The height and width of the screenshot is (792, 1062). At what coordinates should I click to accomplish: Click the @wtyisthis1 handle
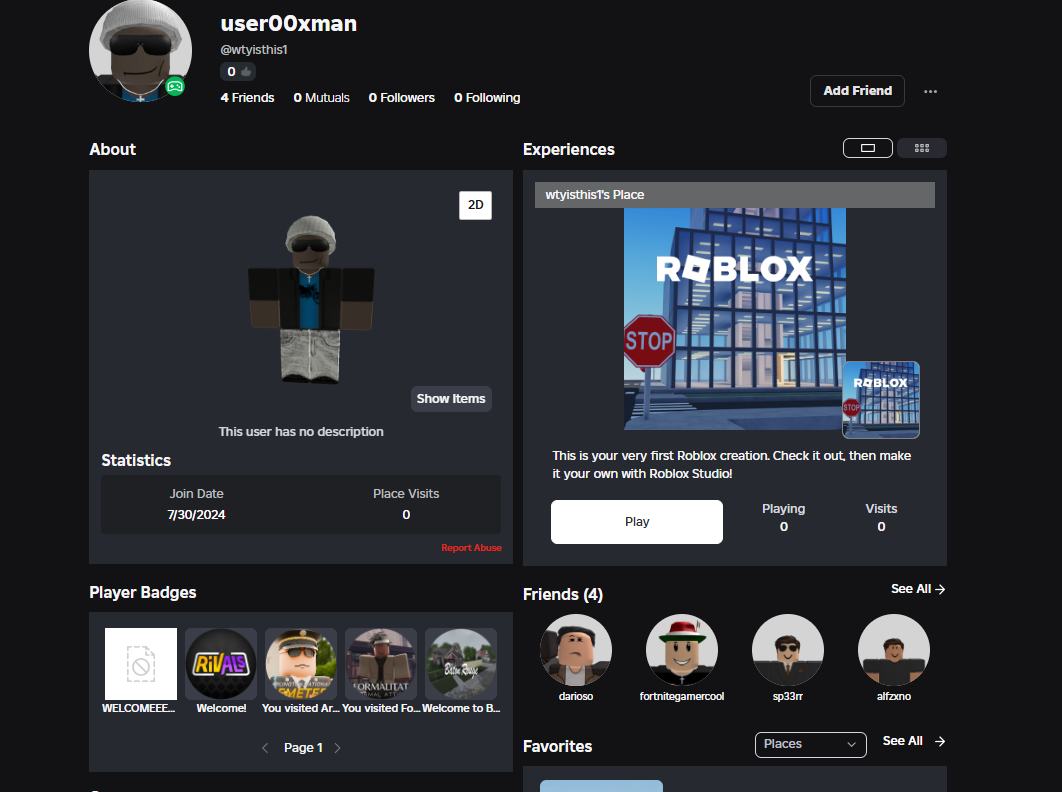click(254, 49)
